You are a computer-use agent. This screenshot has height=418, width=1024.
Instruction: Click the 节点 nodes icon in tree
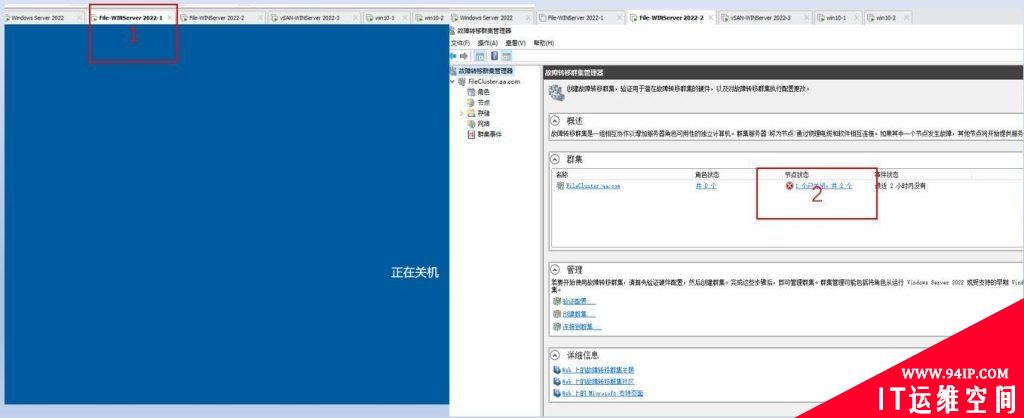pos(472,103)
